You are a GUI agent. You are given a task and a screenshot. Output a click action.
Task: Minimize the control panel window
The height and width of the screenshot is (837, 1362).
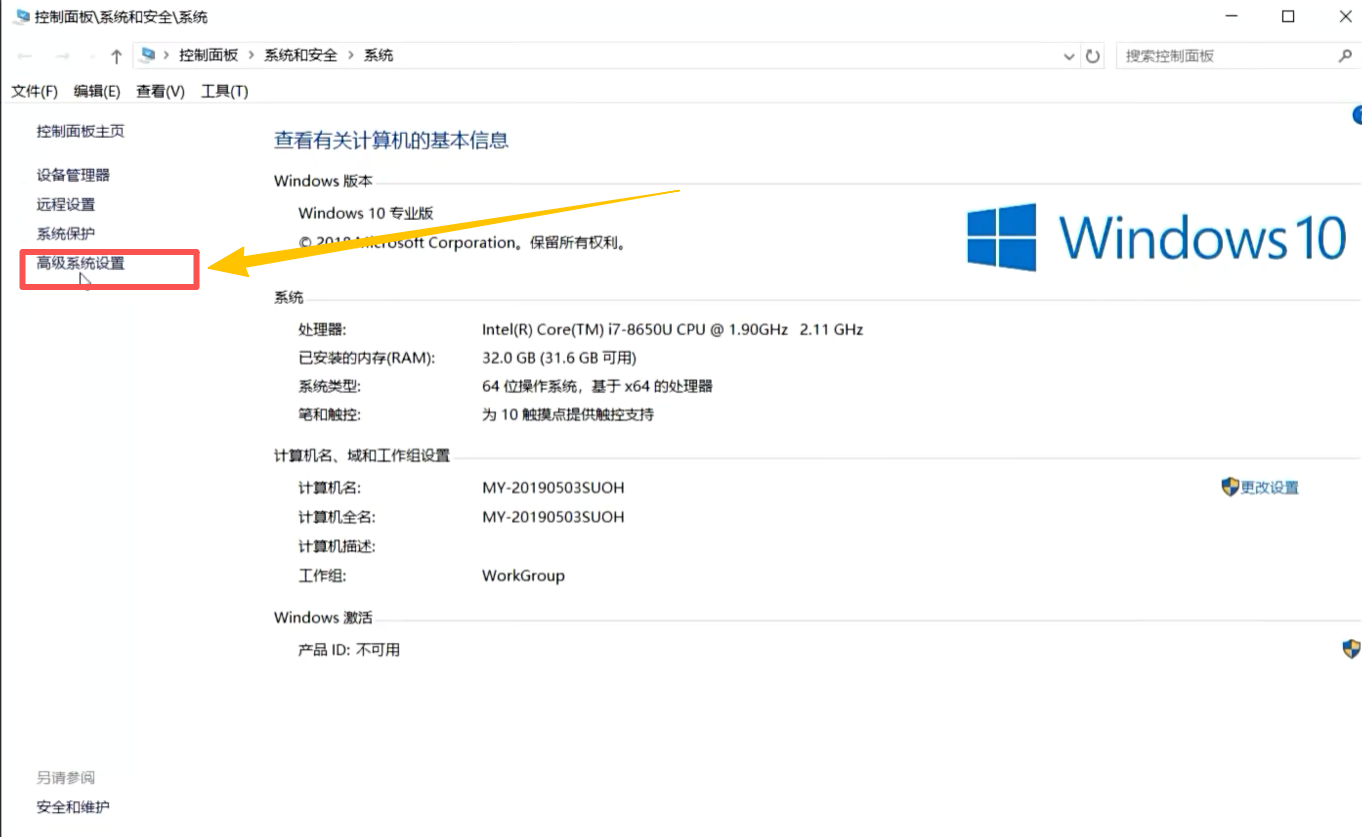coord(1232,17)
